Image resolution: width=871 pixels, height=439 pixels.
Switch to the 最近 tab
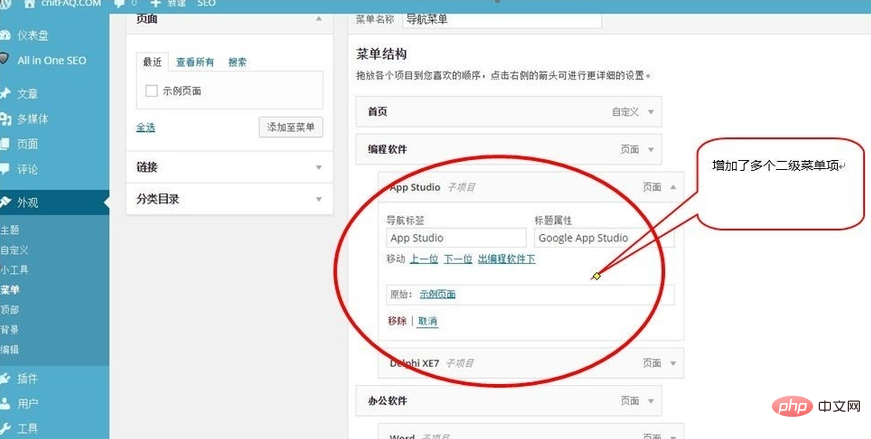click(152, 62)
